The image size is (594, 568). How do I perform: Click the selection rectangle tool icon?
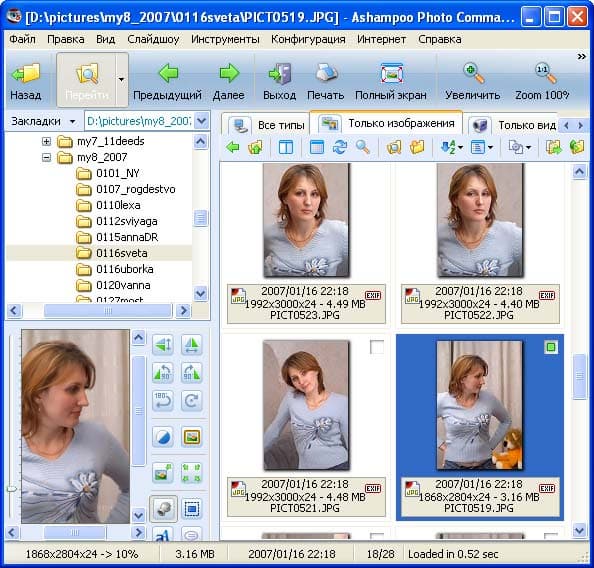pyautogui.click(x=191, y=509)
